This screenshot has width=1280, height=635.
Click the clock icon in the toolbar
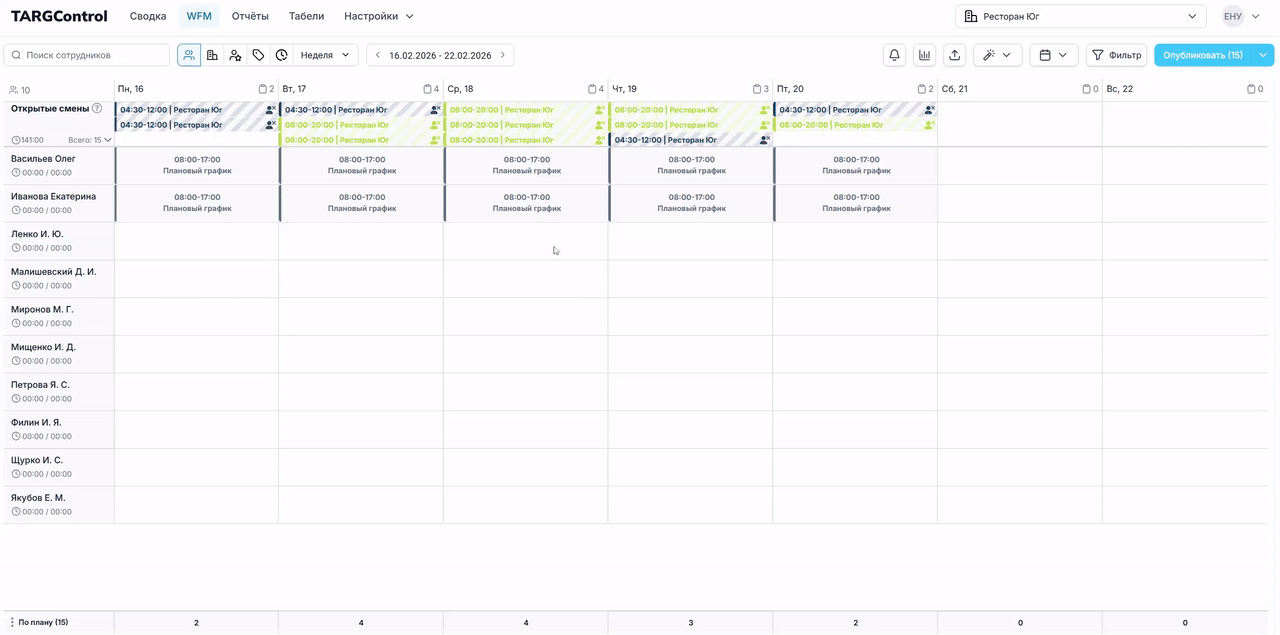[x=281, y=55]
